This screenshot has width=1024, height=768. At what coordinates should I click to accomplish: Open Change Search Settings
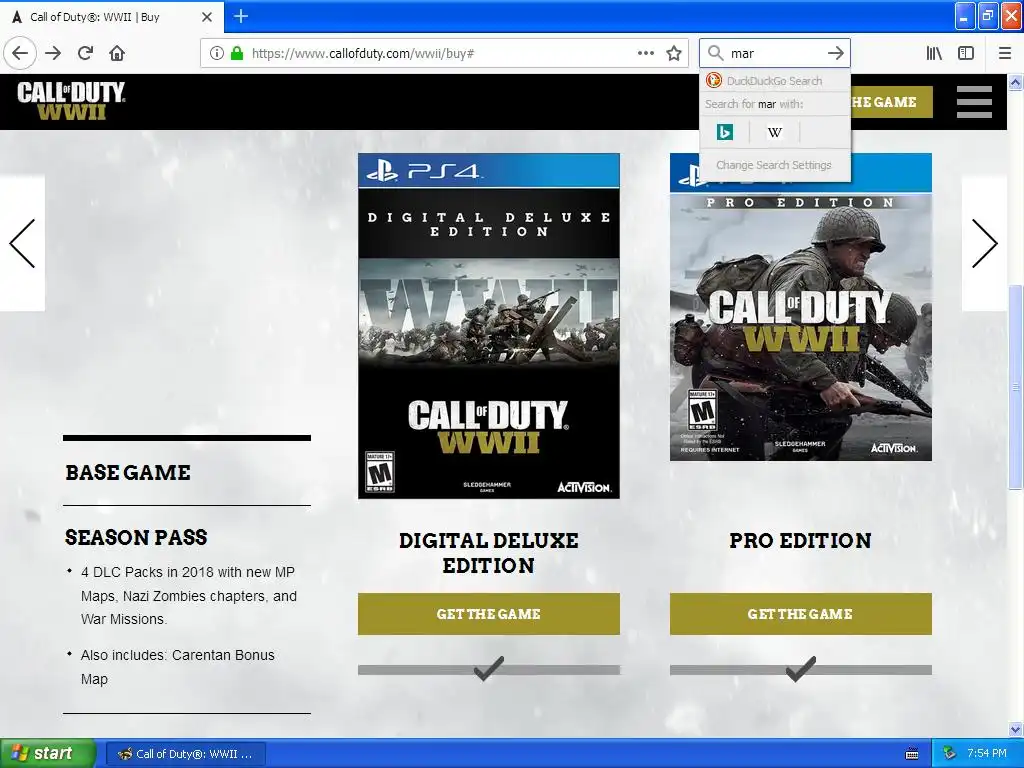pos(775,165)
